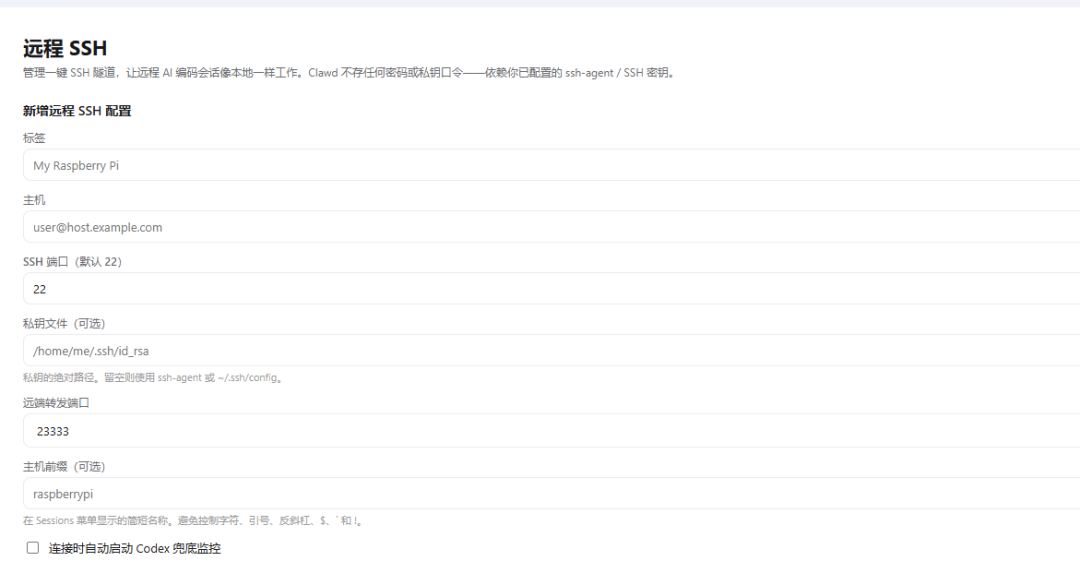Click the SSH 端口（默认 22）label
This screenshot has height=585, width=1080.
point(72,262)
